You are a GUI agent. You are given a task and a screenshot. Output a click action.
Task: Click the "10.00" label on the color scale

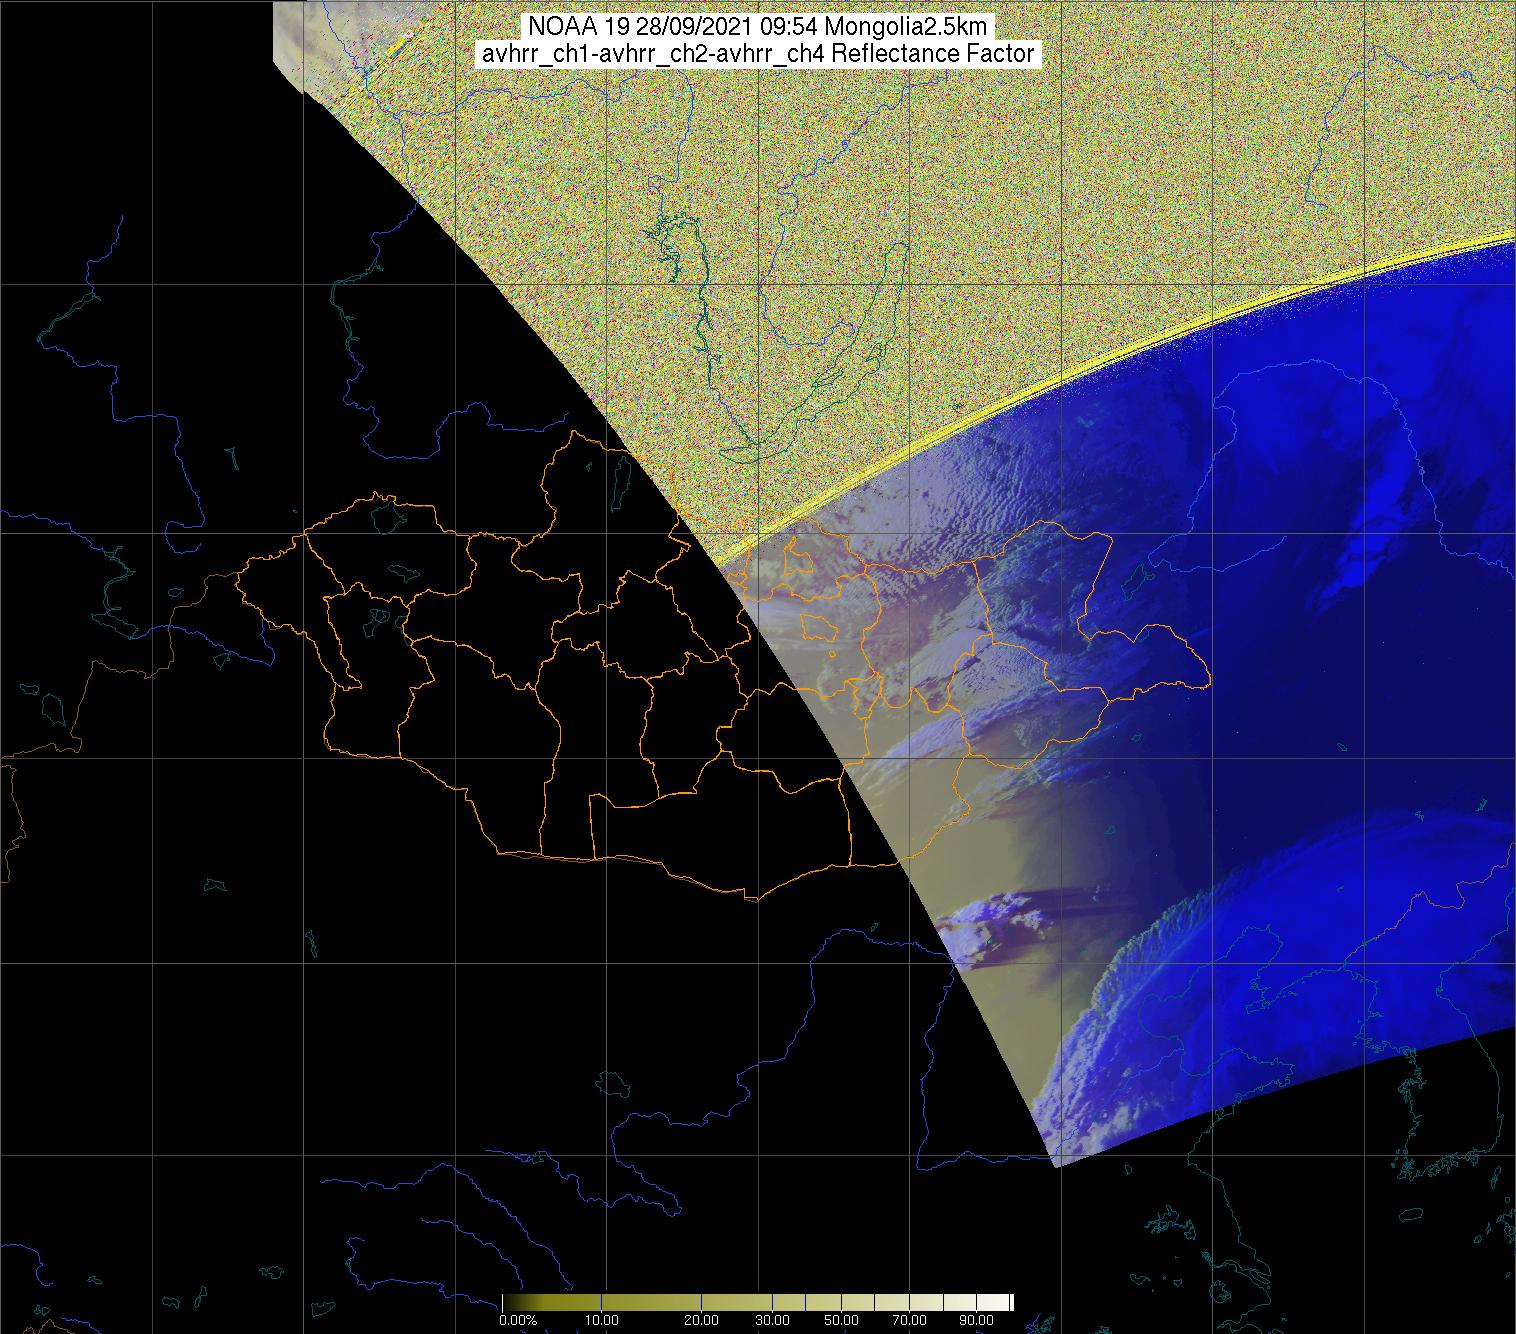pyautogui.click(x=601, y=1320)
